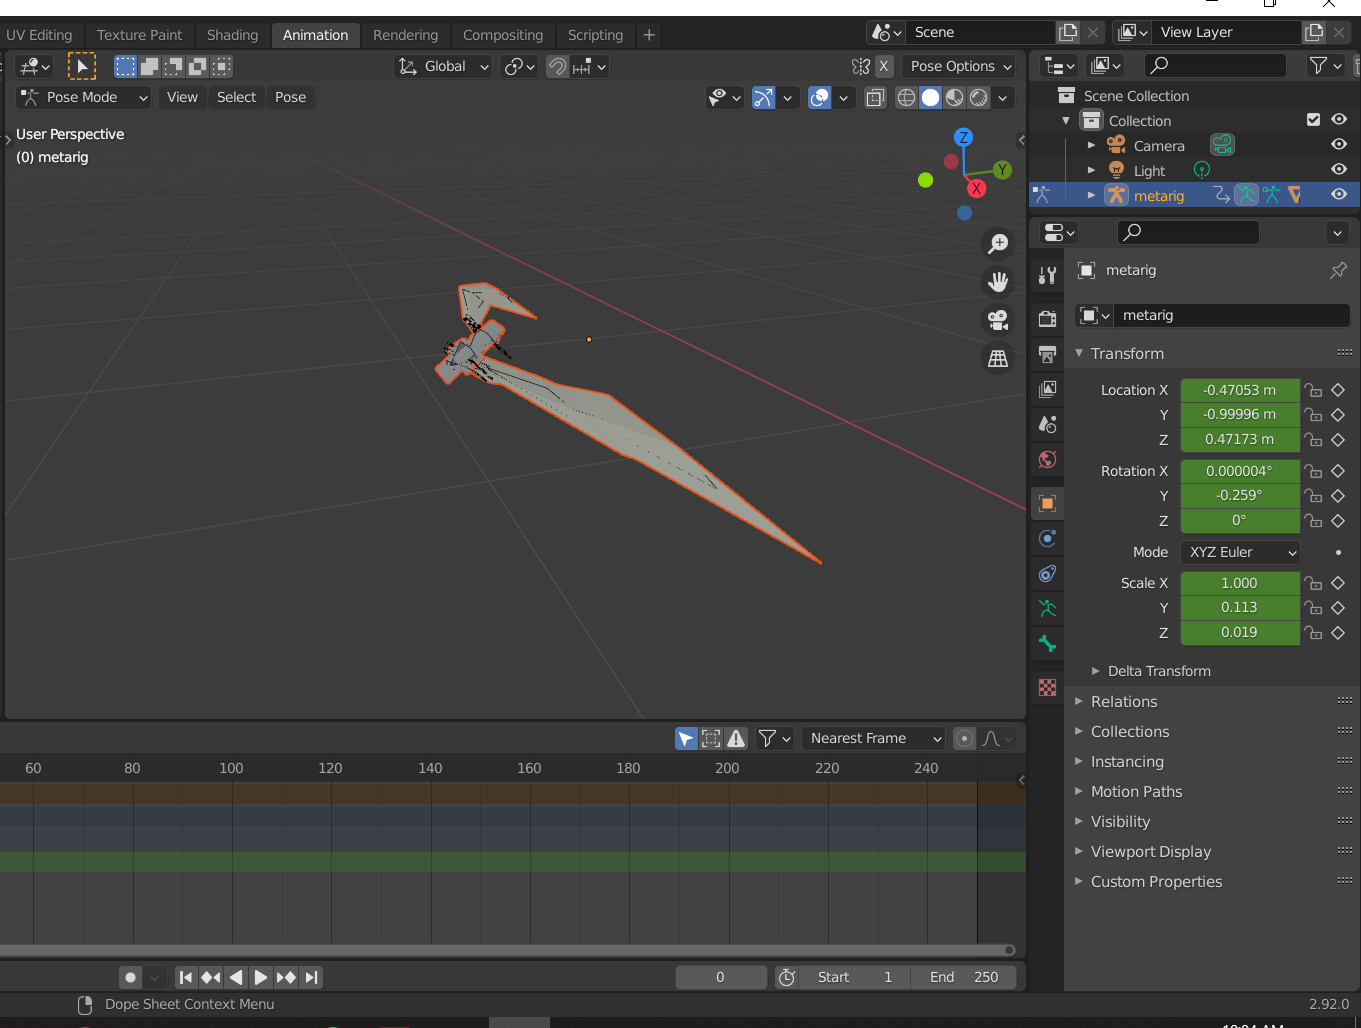The image size is (1361, 1028).
Task: Open the Pose Options dropdown
Action: (x=959, y=66)
